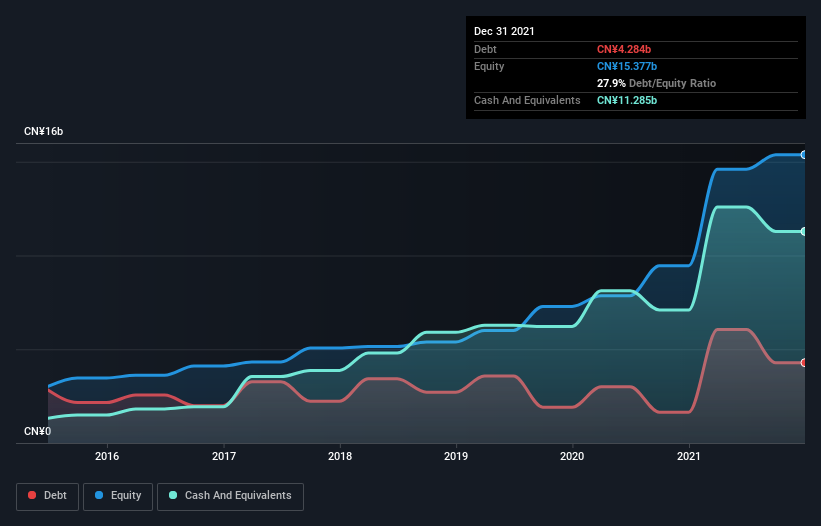Click the red Debt legend dot
Screen dimensions: 821x526
[x=32, y=495]
